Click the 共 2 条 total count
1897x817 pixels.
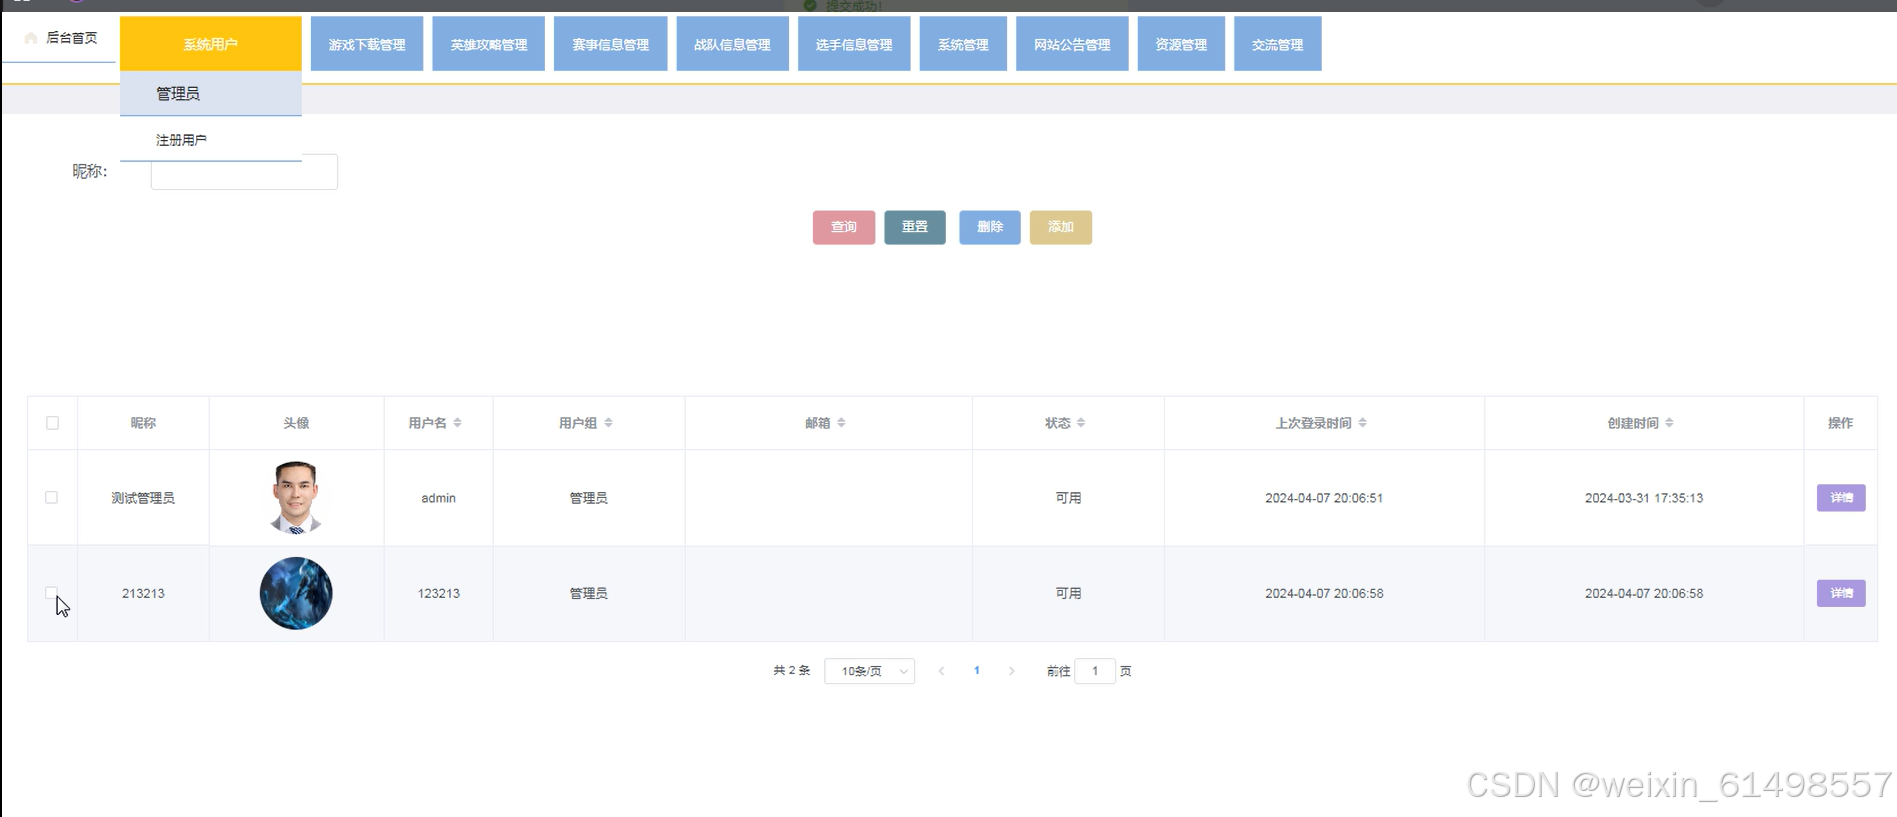coord(791,671)
